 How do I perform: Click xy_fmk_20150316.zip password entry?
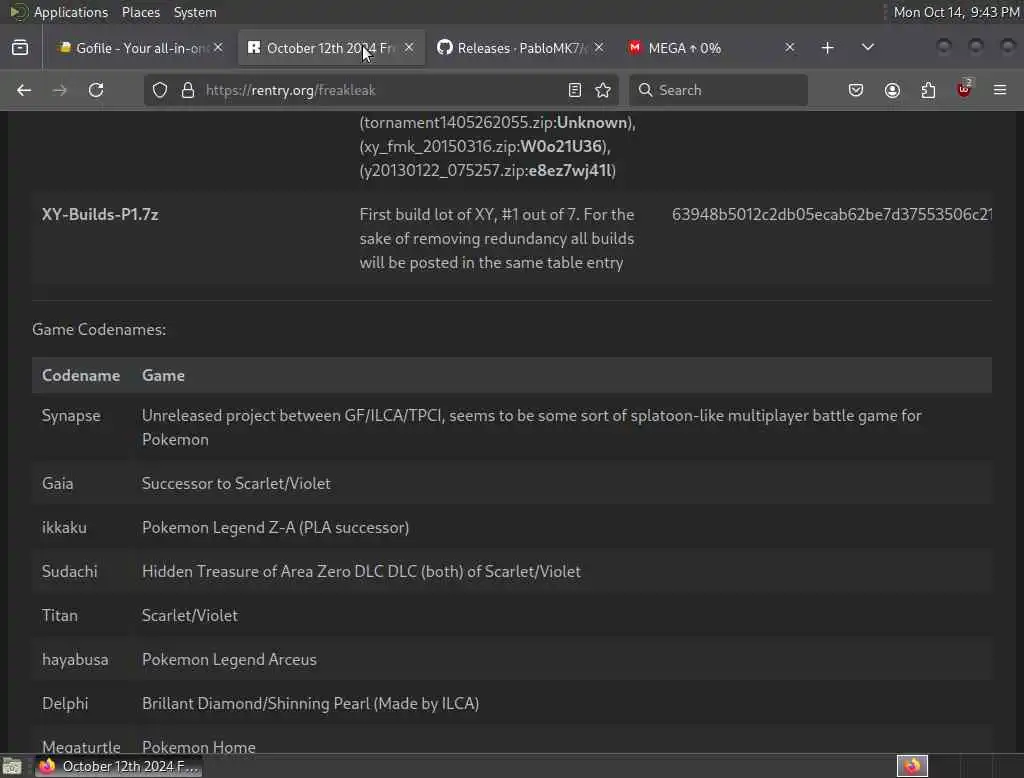tap(485, 146)
